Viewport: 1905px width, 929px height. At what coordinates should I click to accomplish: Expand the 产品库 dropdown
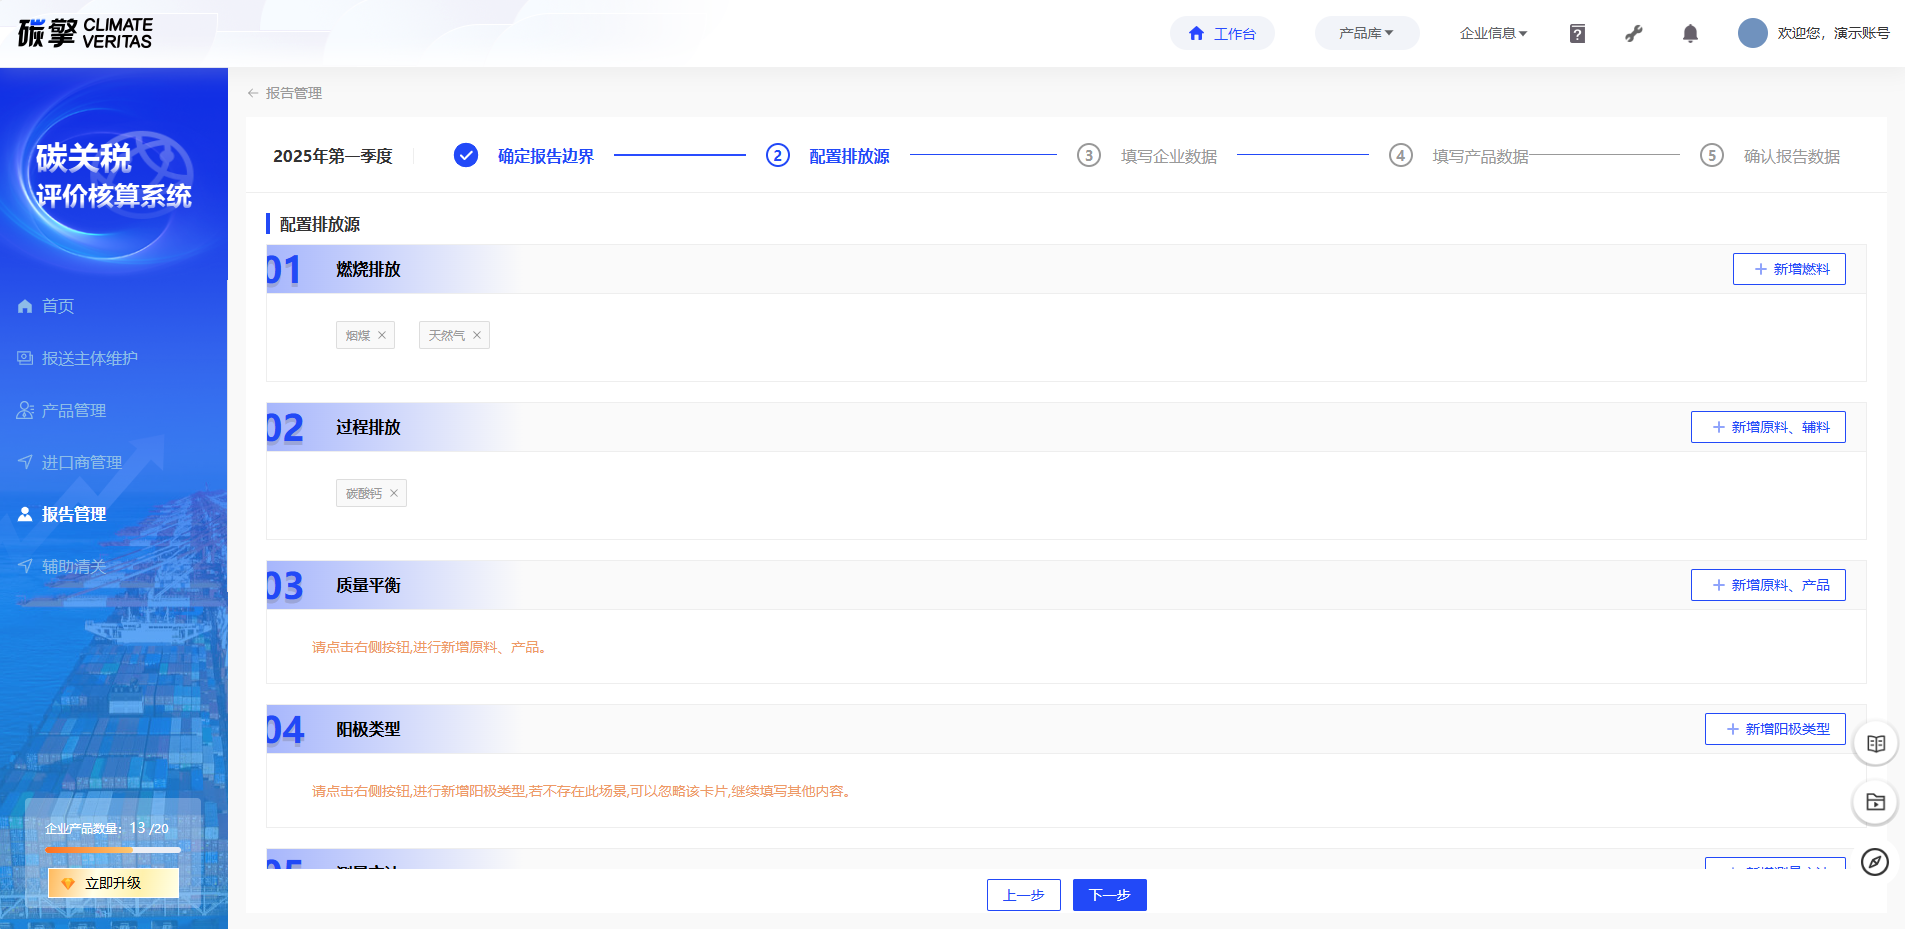(x=1366, y=33)
